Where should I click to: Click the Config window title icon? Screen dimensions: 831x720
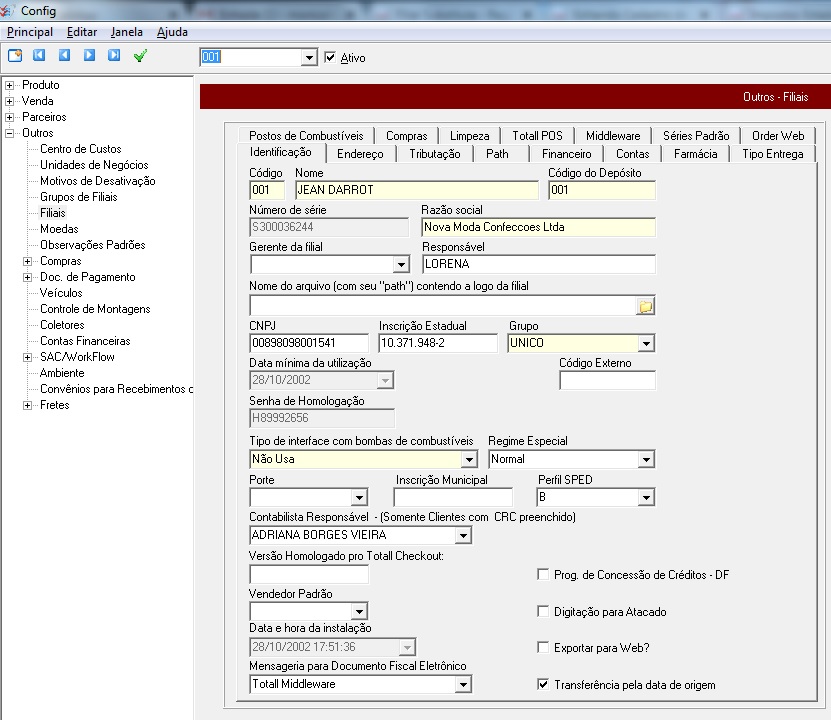coord(10,11)
